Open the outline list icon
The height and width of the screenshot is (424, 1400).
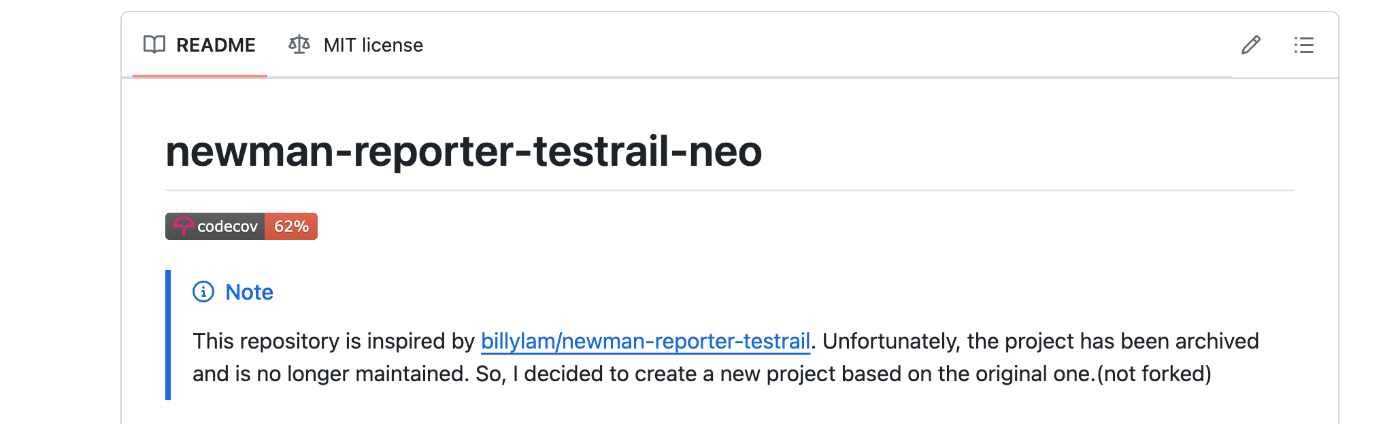[x=1303, y=45]
